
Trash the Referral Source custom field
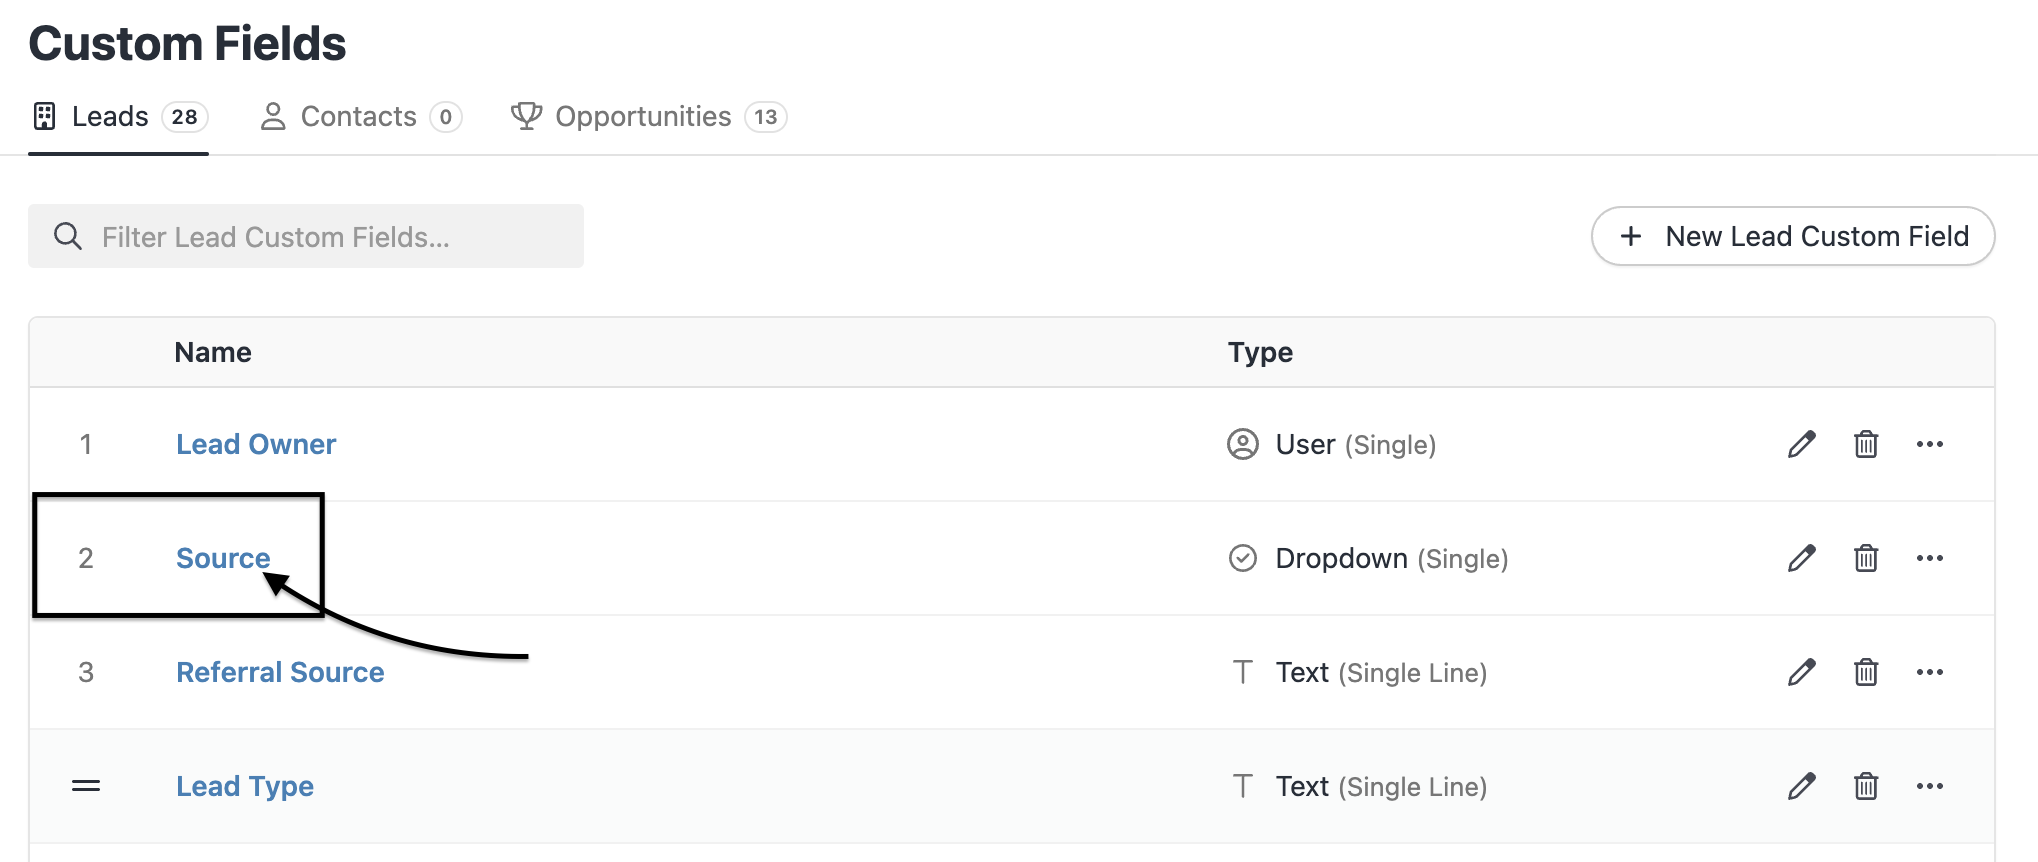click(x=1865, y=672)
